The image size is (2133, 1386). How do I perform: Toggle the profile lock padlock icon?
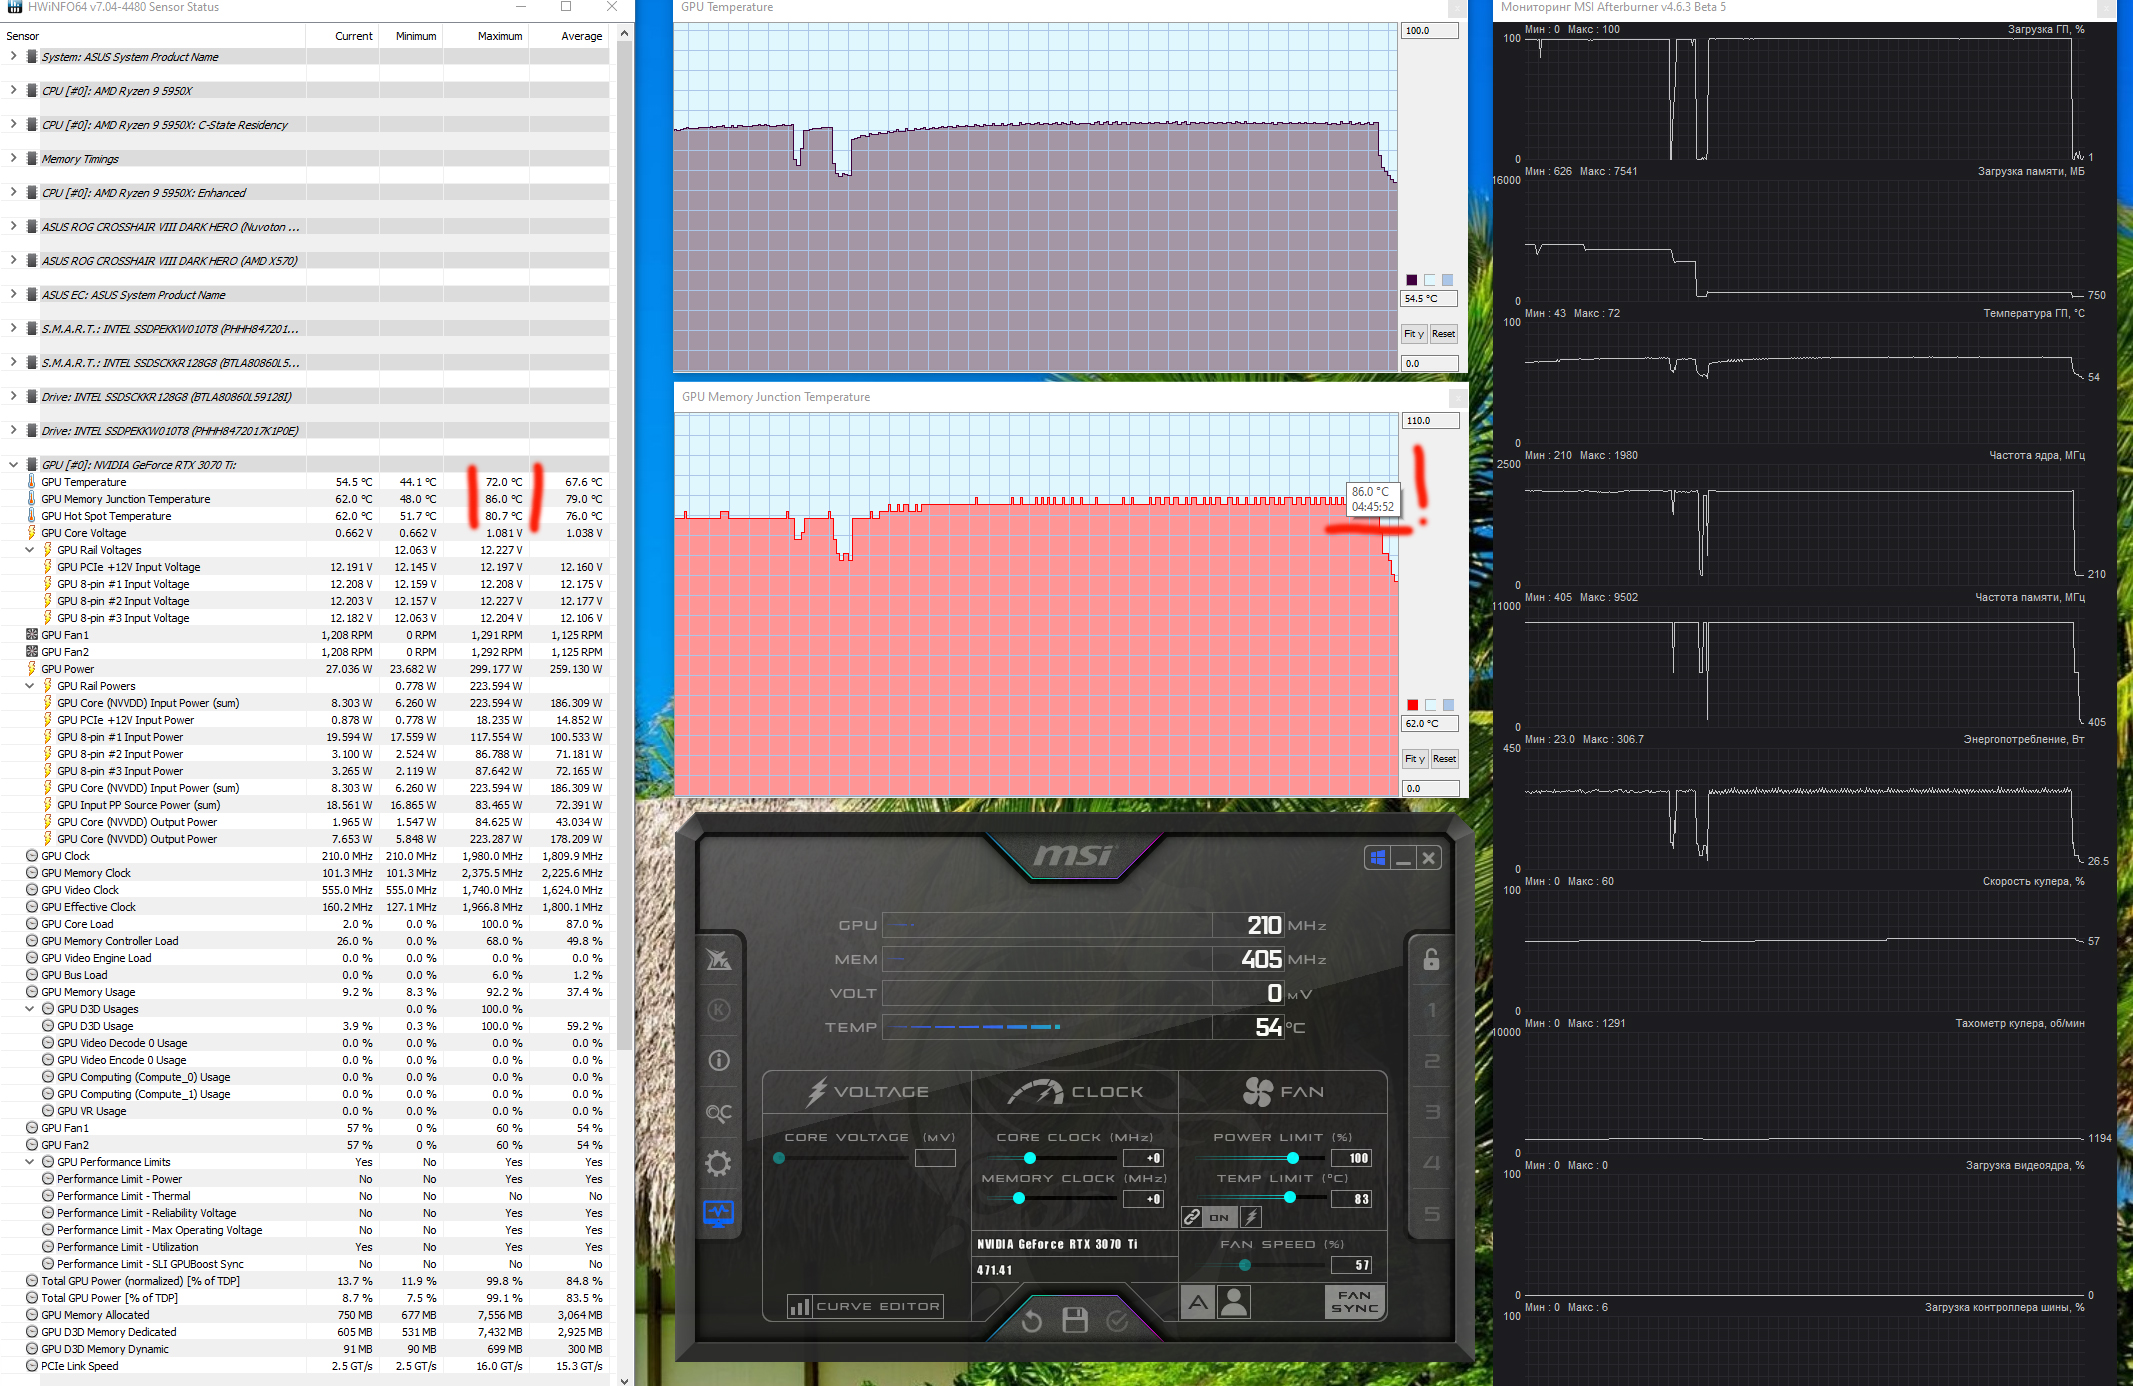click(1431, 959)
